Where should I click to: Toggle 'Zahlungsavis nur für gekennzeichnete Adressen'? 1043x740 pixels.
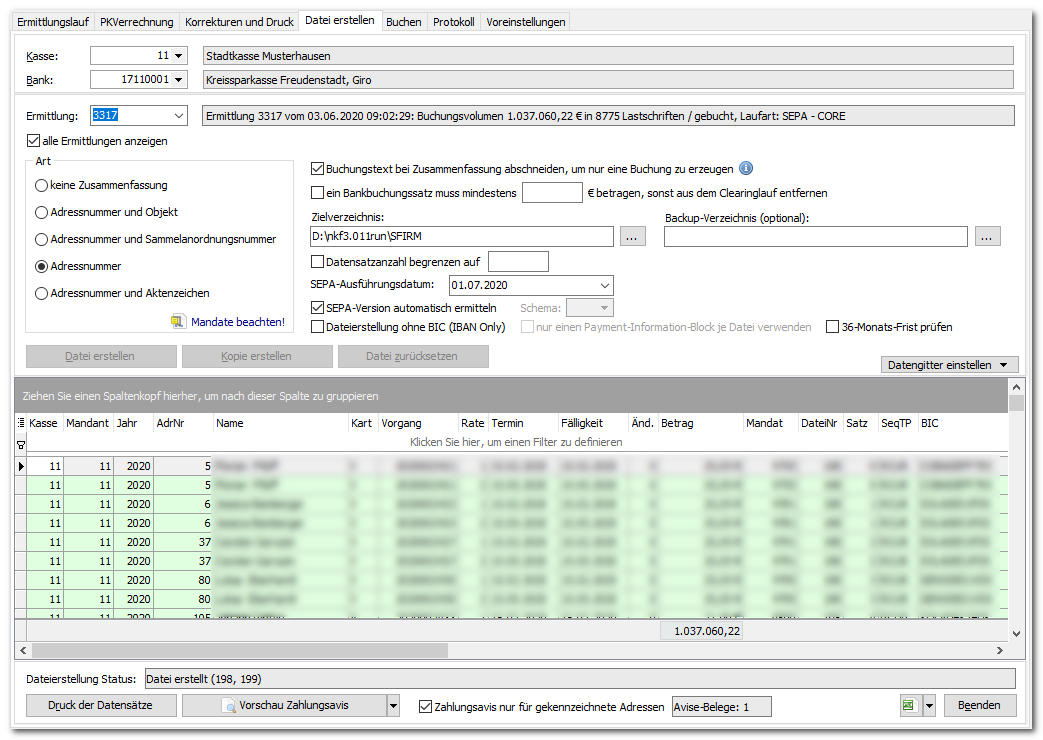click(425, 706)
